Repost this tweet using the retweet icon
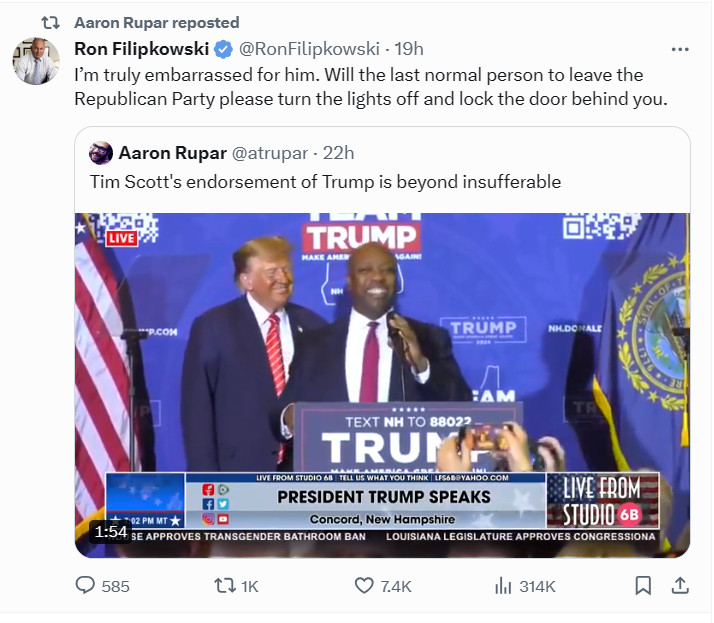The width and height of the screenshot is (714, 623). tap(224, 586)
